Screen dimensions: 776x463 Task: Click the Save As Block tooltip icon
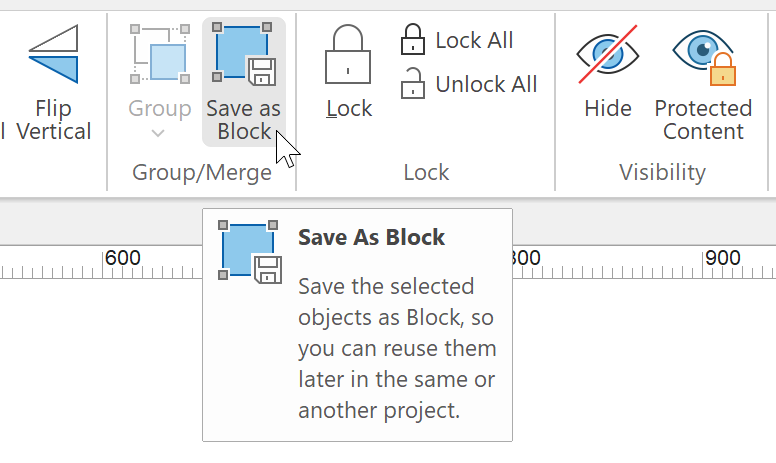[x=250, y=253]
